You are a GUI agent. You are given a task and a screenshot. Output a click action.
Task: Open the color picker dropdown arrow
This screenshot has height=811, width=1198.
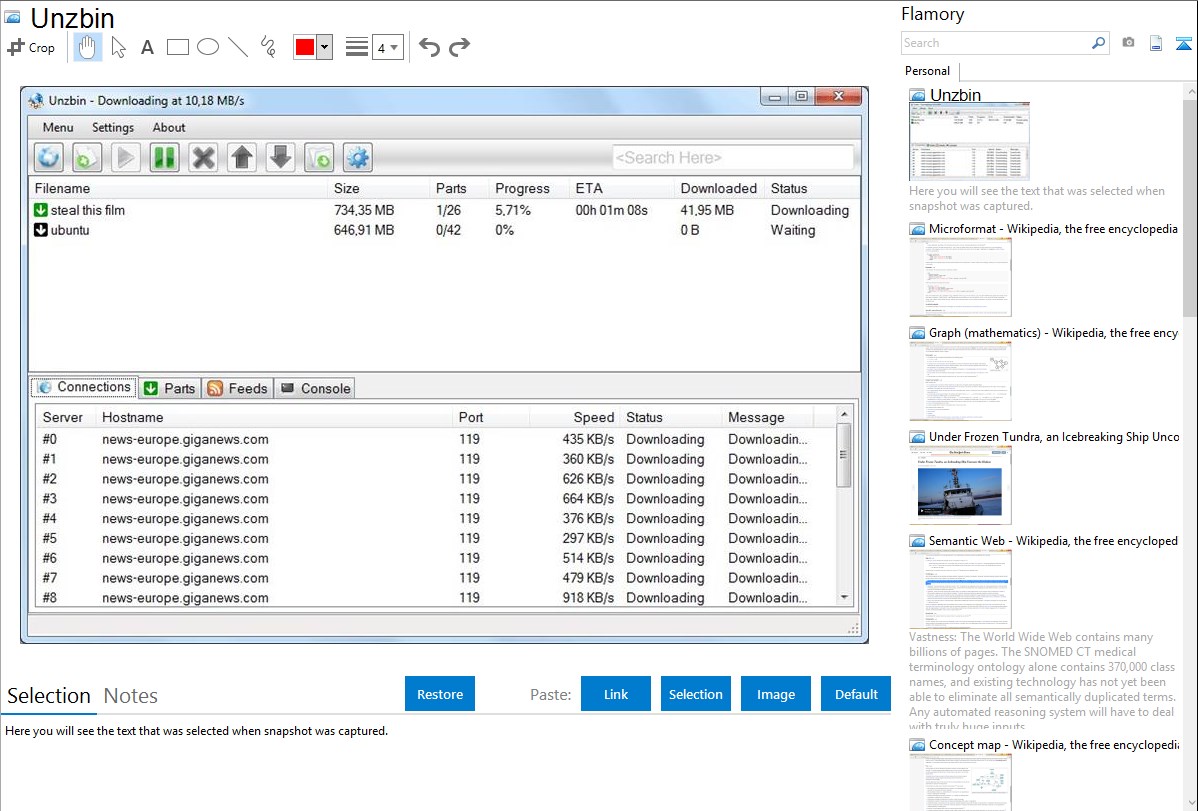(x=324, y=47)
